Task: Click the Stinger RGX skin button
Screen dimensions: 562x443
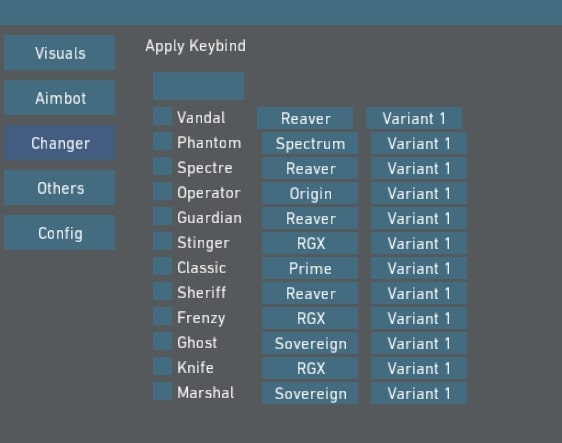Action: (310, 243)
